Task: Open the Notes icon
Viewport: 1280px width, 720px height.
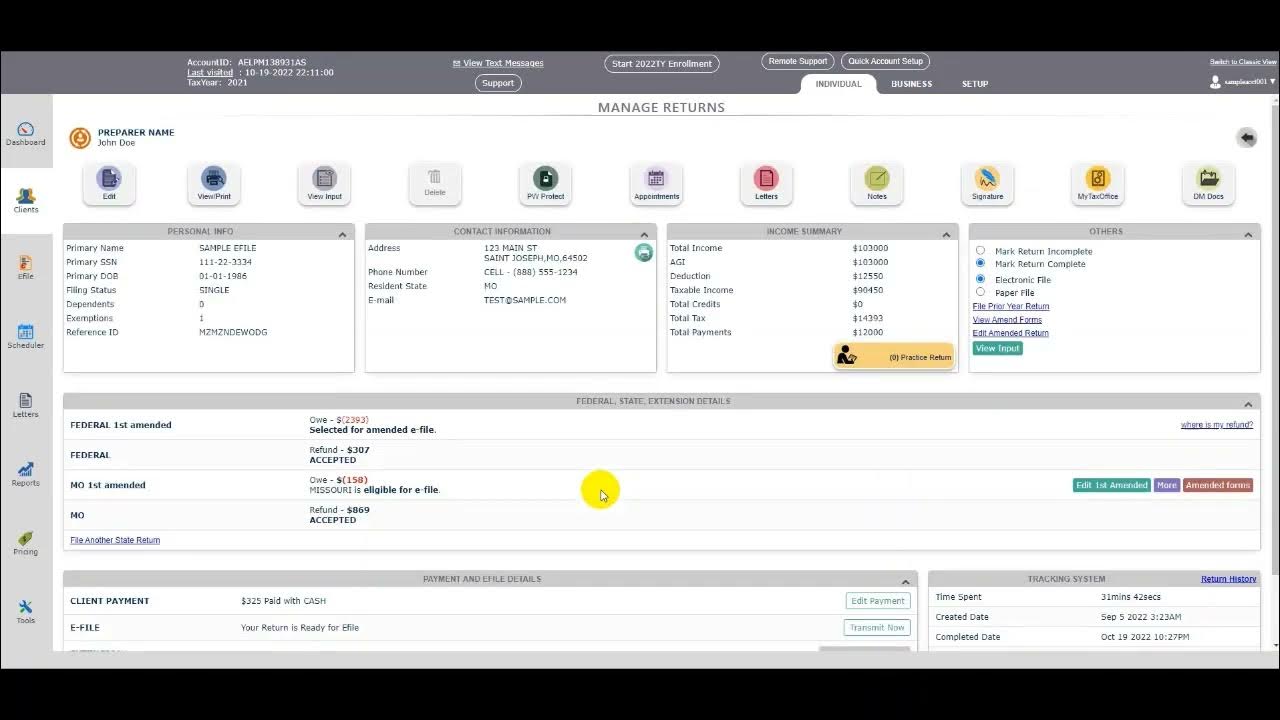Action: 877,183
